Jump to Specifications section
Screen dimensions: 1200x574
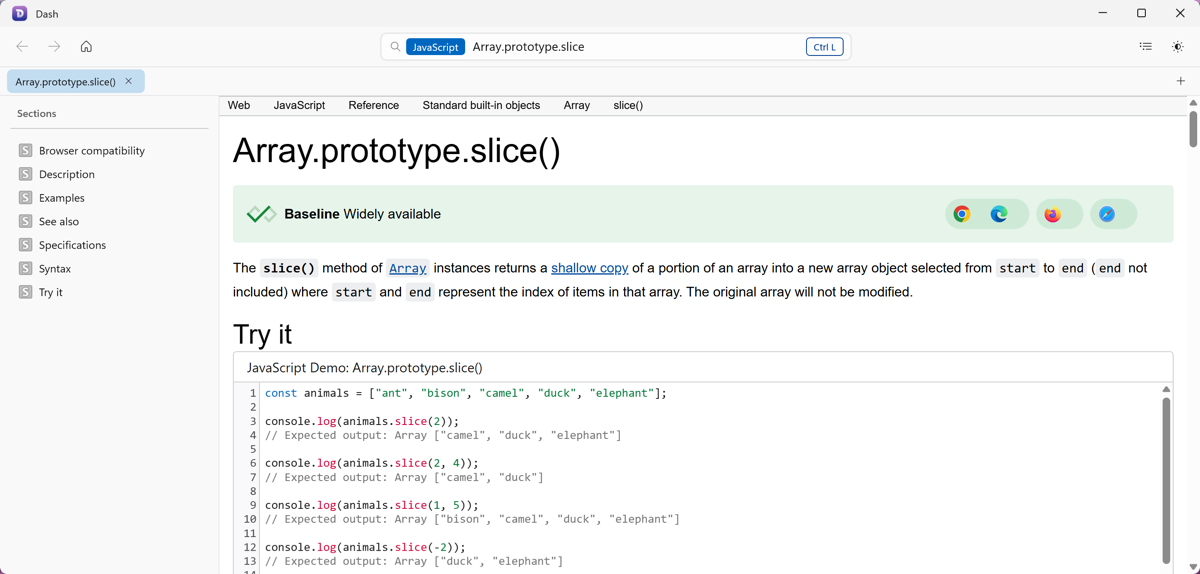point(72,245)
